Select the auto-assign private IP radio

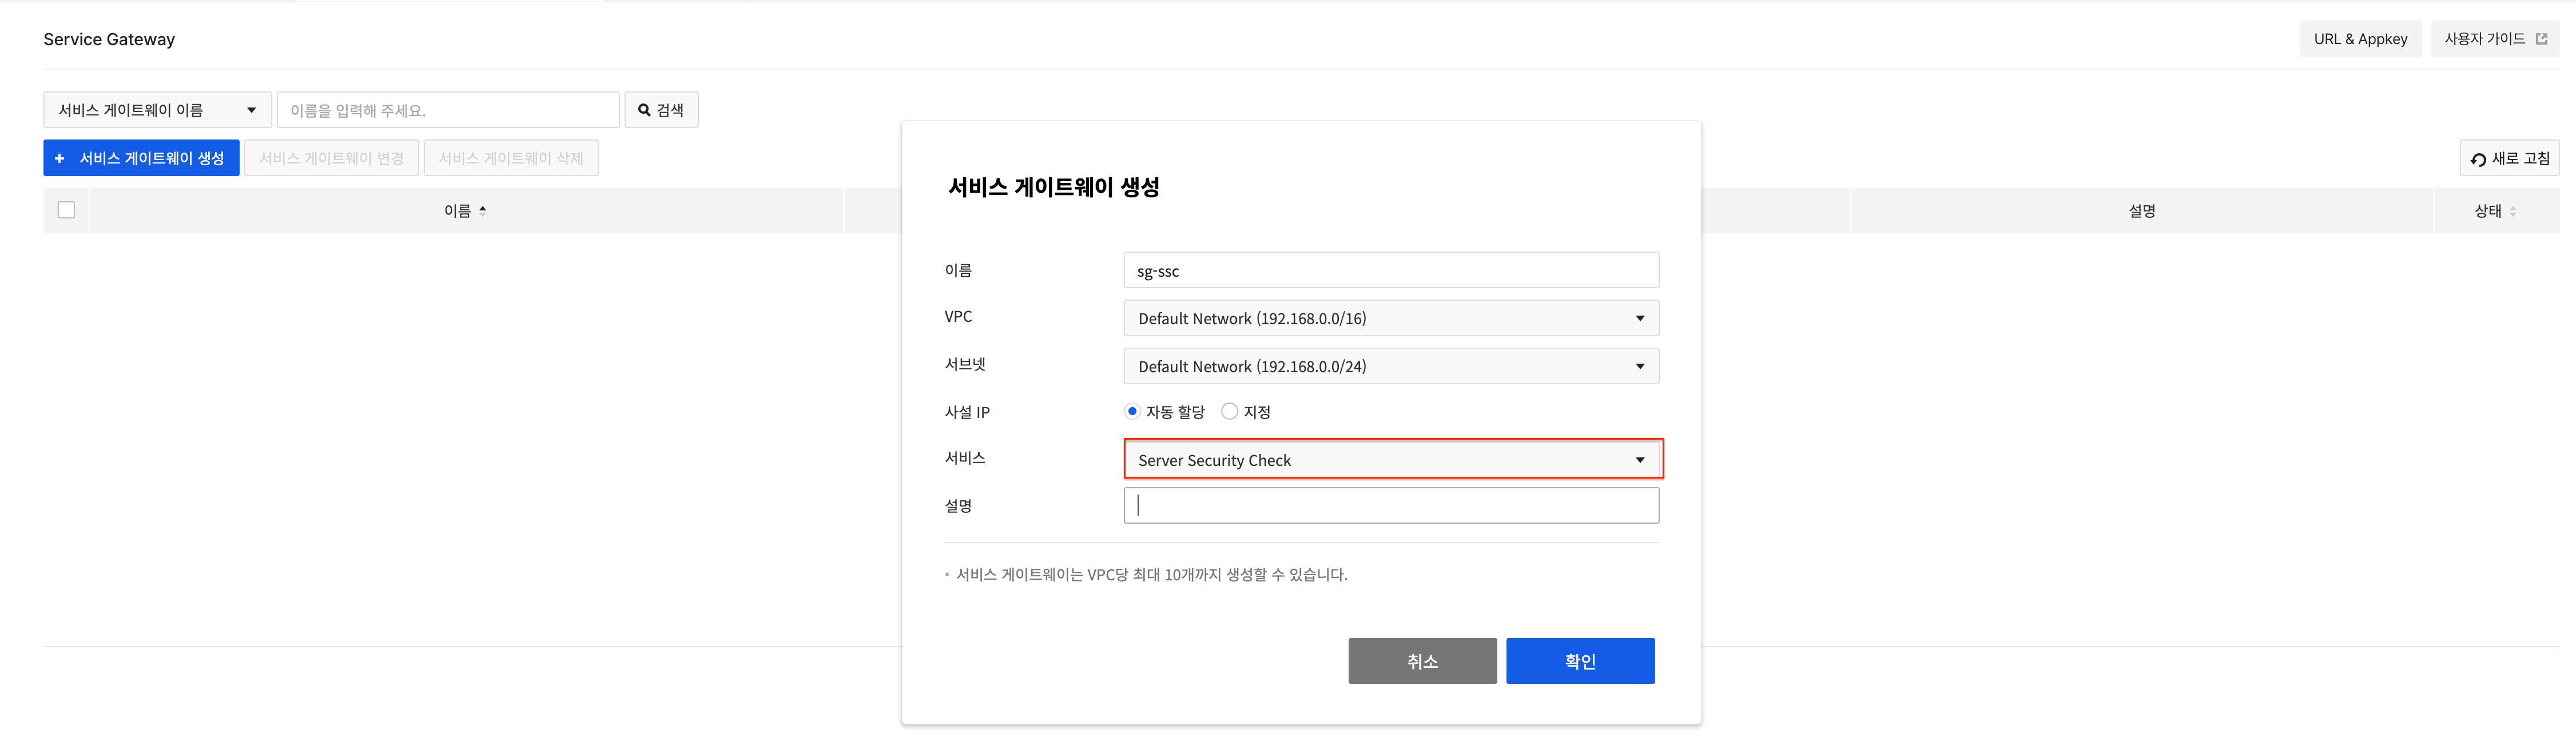click(1132, 411)
